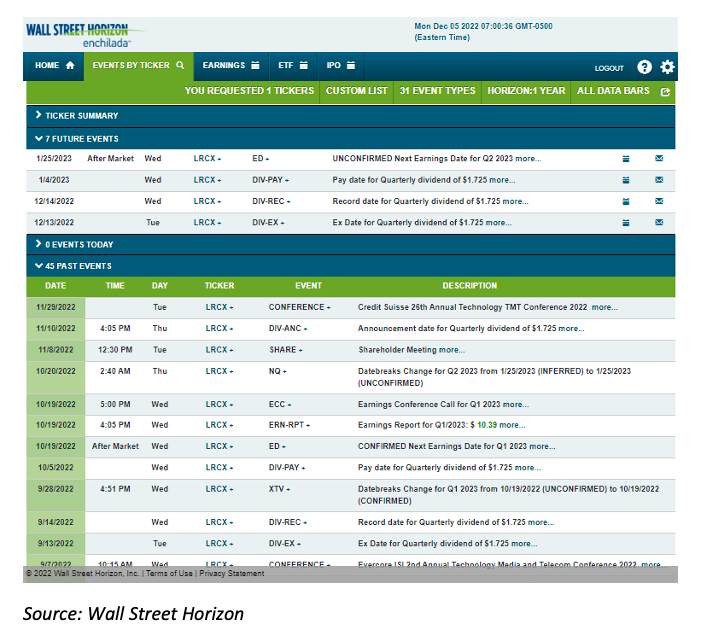Click more link on Credit Suisse conference
This screenshot has width=726, height=639.
tap(604, 307)
